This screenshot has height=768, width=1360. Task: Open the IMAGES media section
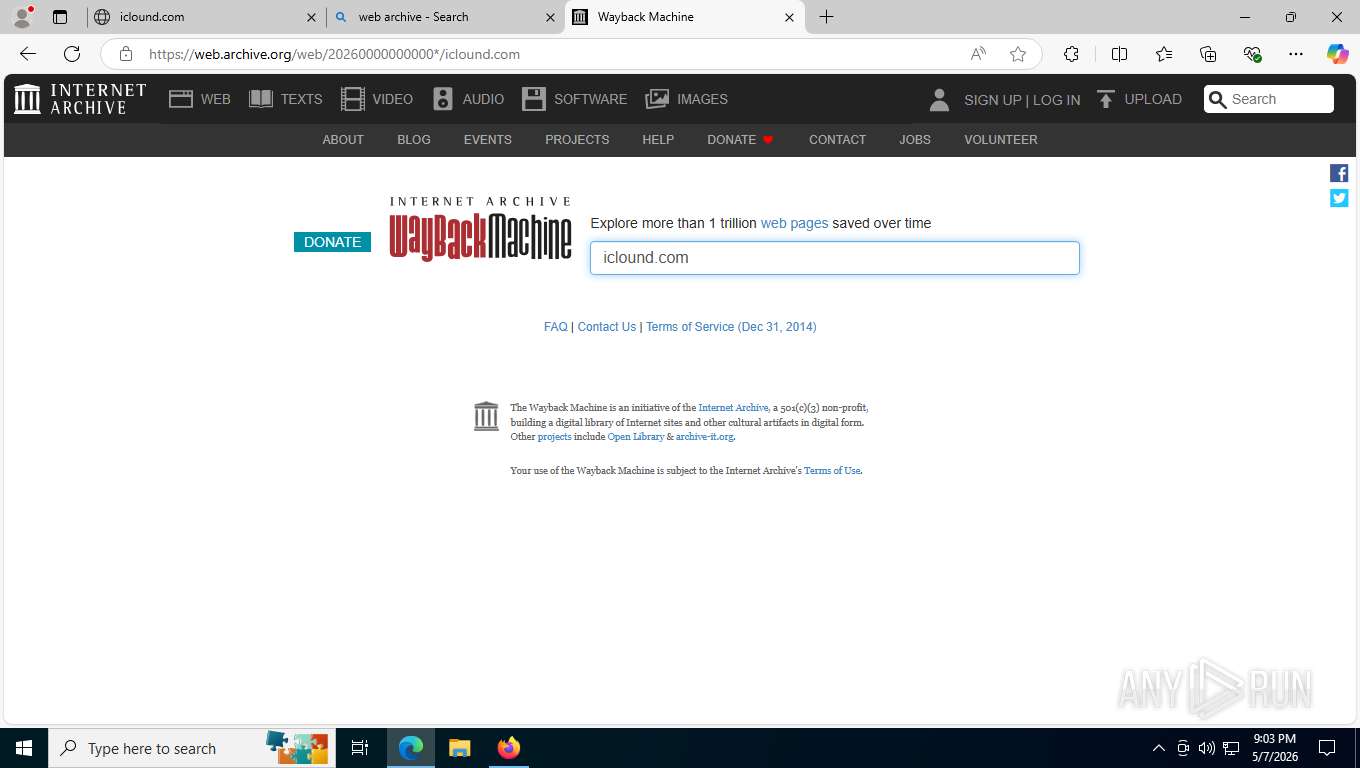[x=687, y=99]
